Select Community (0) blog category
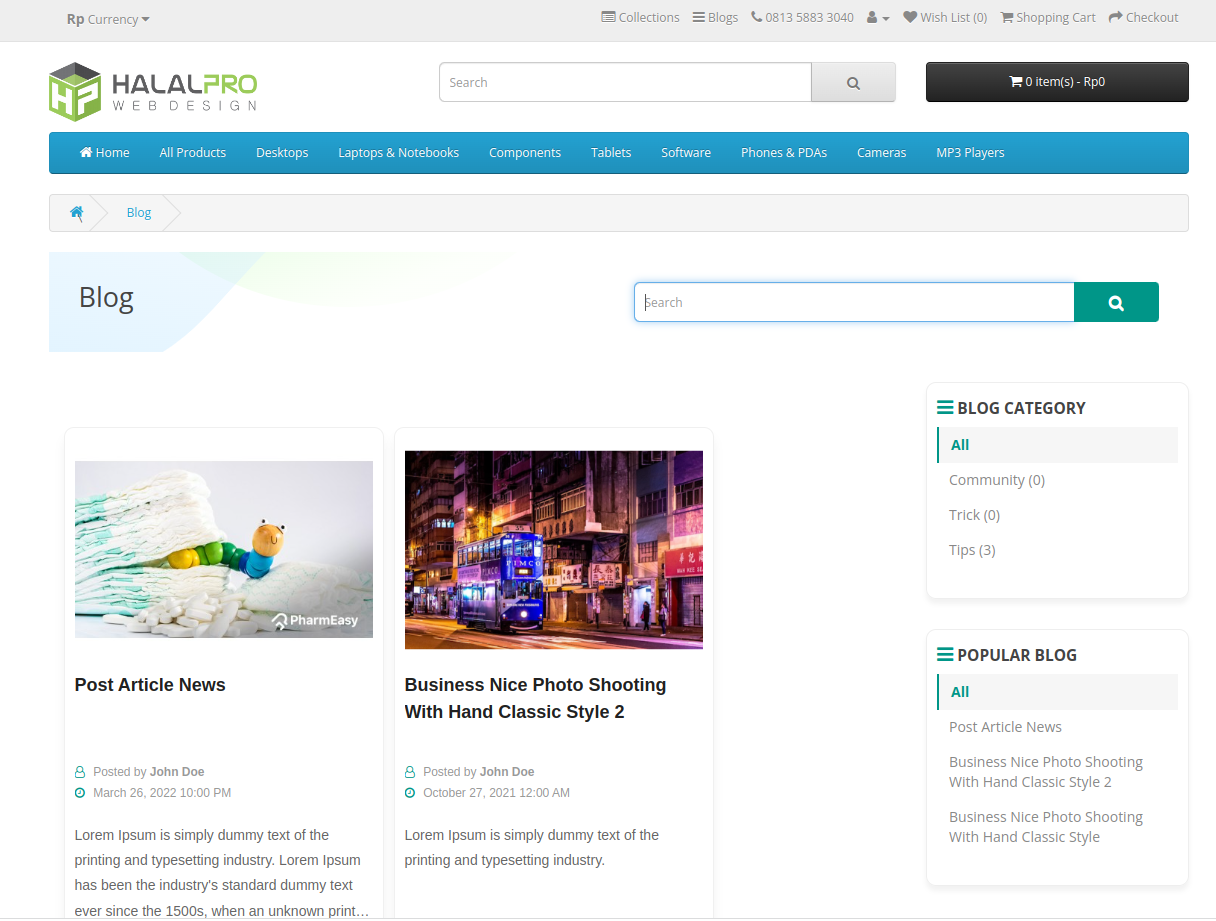The height and width of the screenshot is (921, 1216). click(x=996, y=480)
